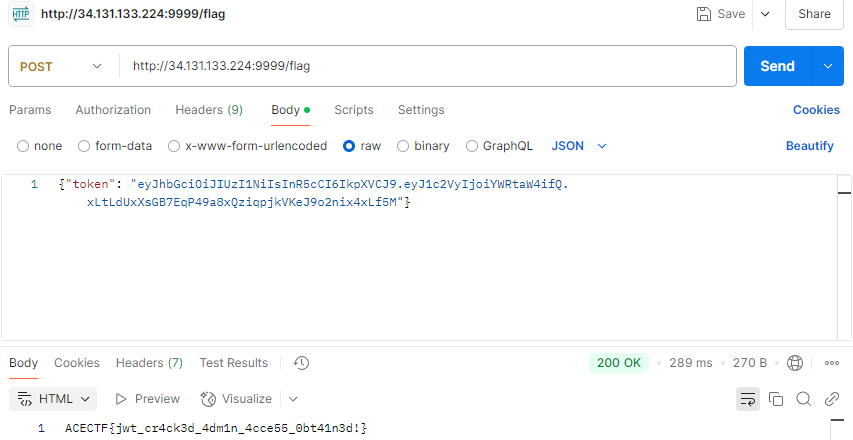
Task: Select the request Body tab
Action: (x=290, y=110)
